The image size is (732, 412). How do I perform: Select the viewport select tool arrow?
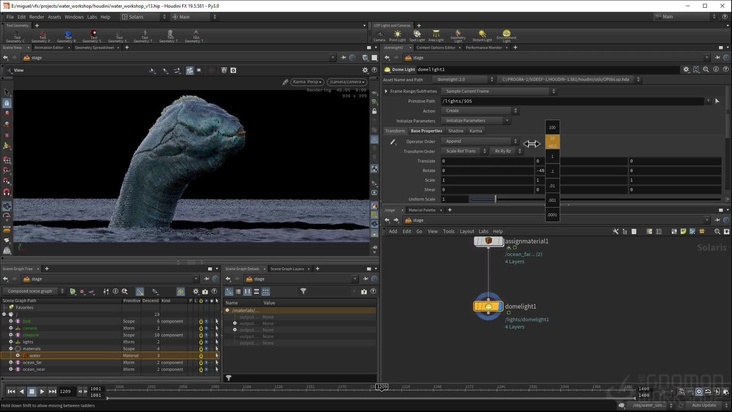click(x=7, y=92)
